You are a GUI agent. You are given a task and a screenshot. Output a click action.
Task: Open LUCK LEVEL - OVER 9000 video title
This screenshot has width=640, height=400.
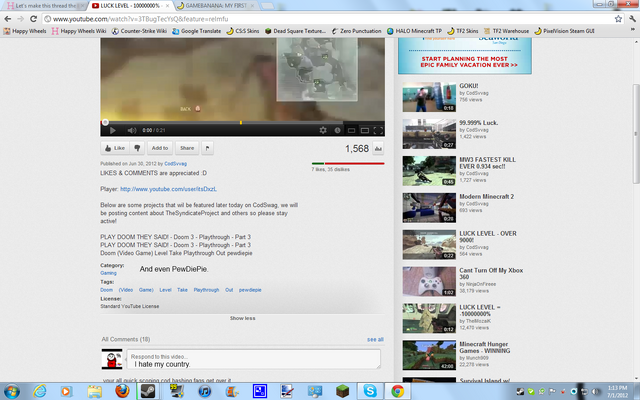point(488,237)
